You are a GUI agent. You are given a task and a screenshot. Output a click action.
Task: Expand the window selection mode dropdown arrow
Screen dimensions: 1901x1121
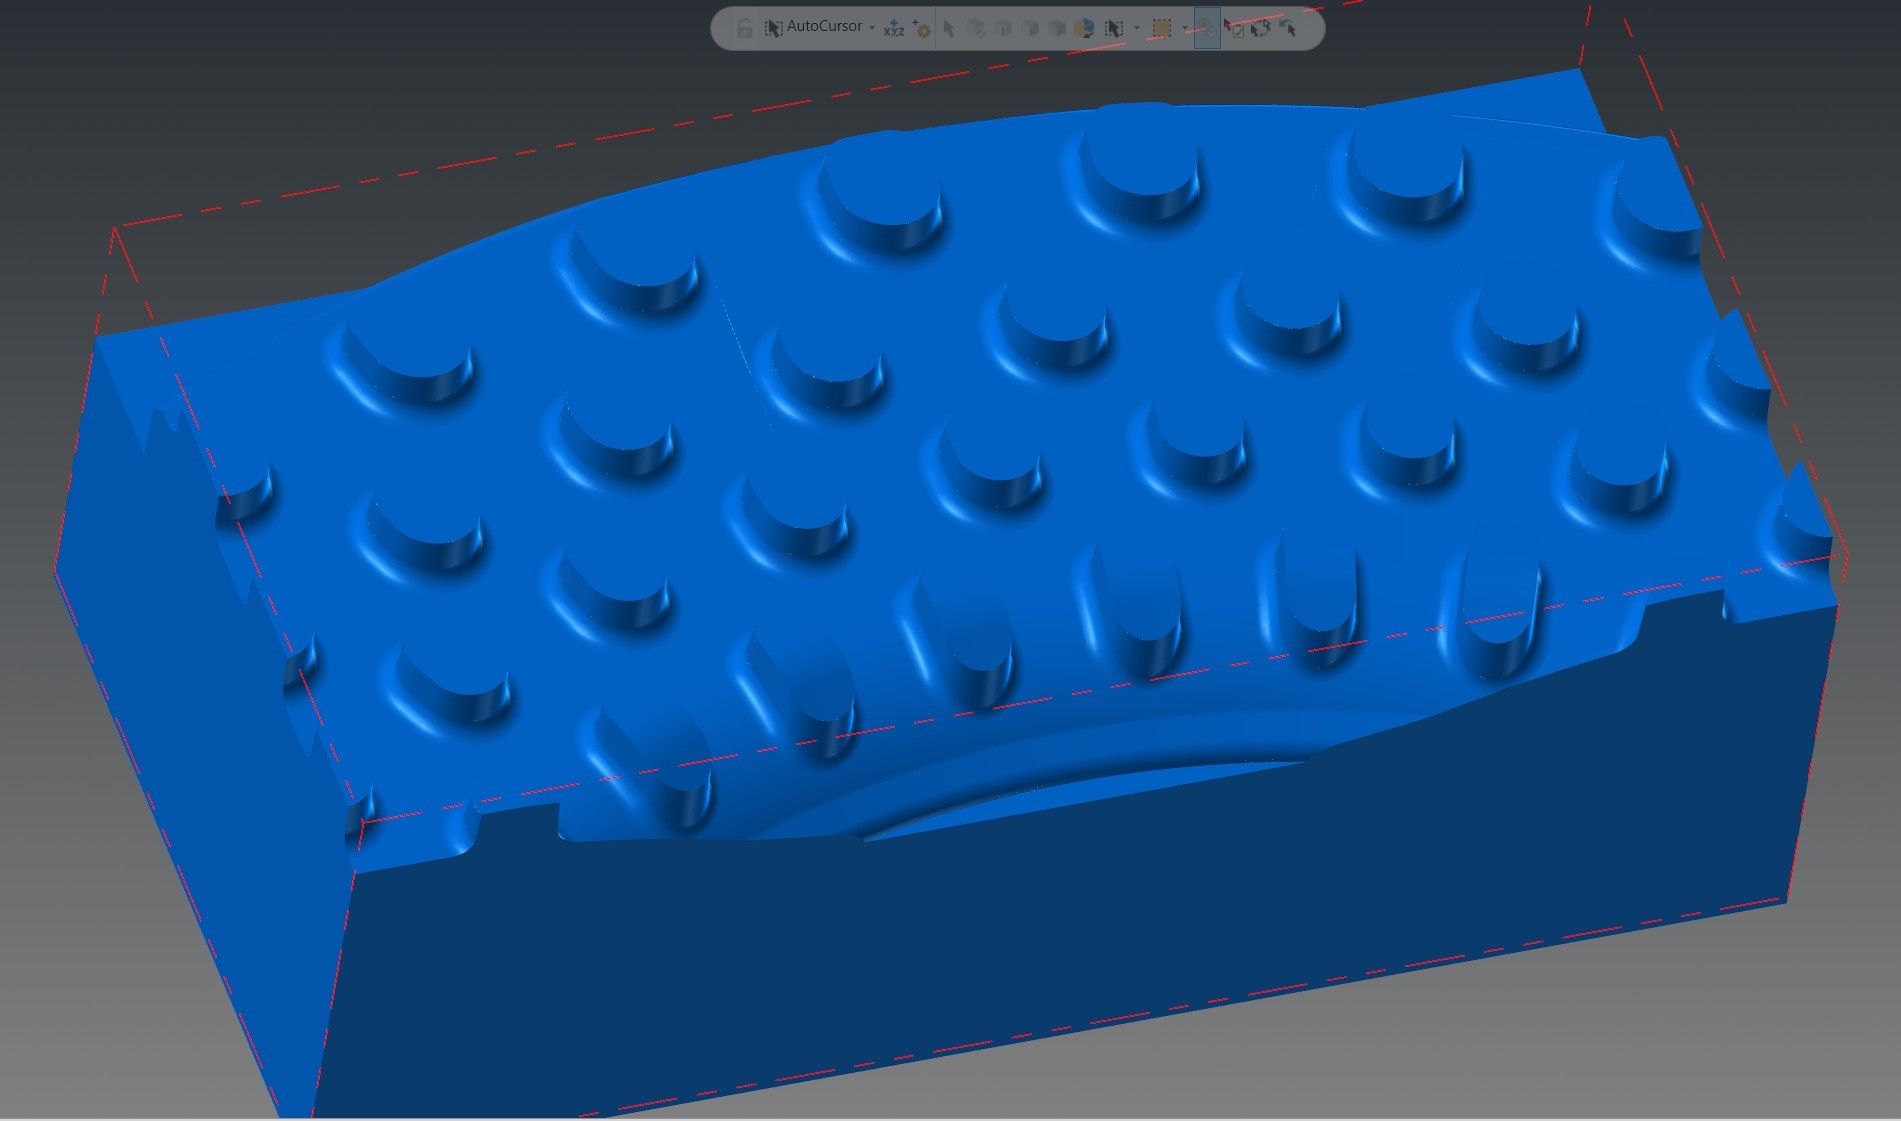click(1185, 28)
